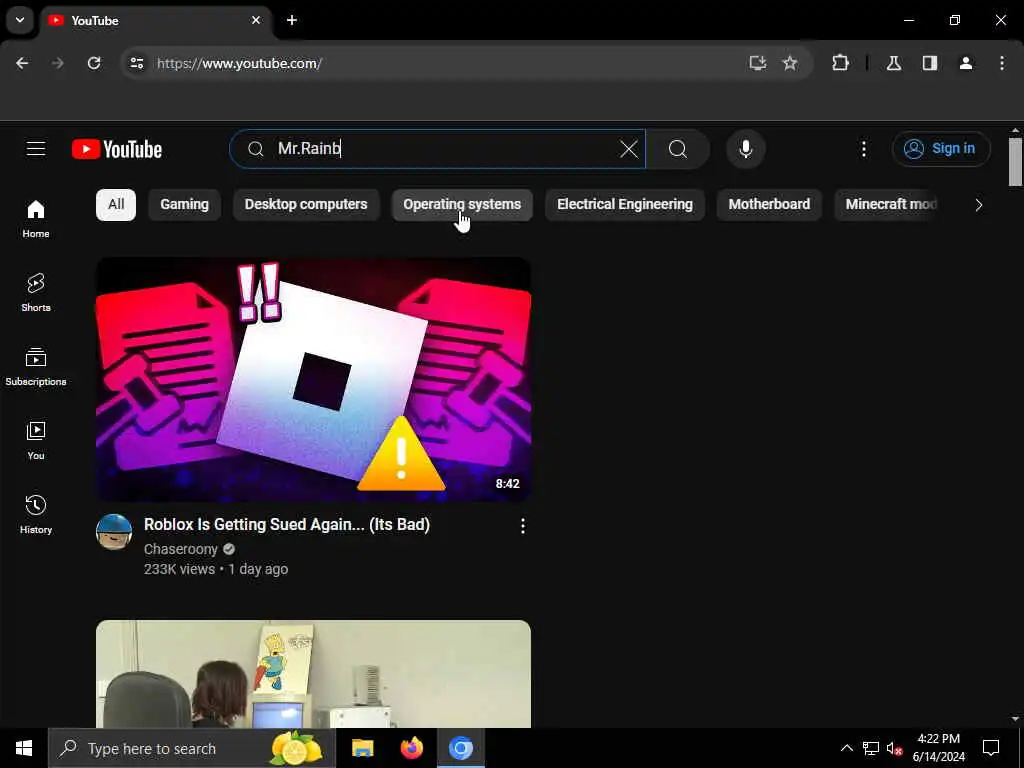Open Roblox Is Getting Sued Again video title

[287, 524]
